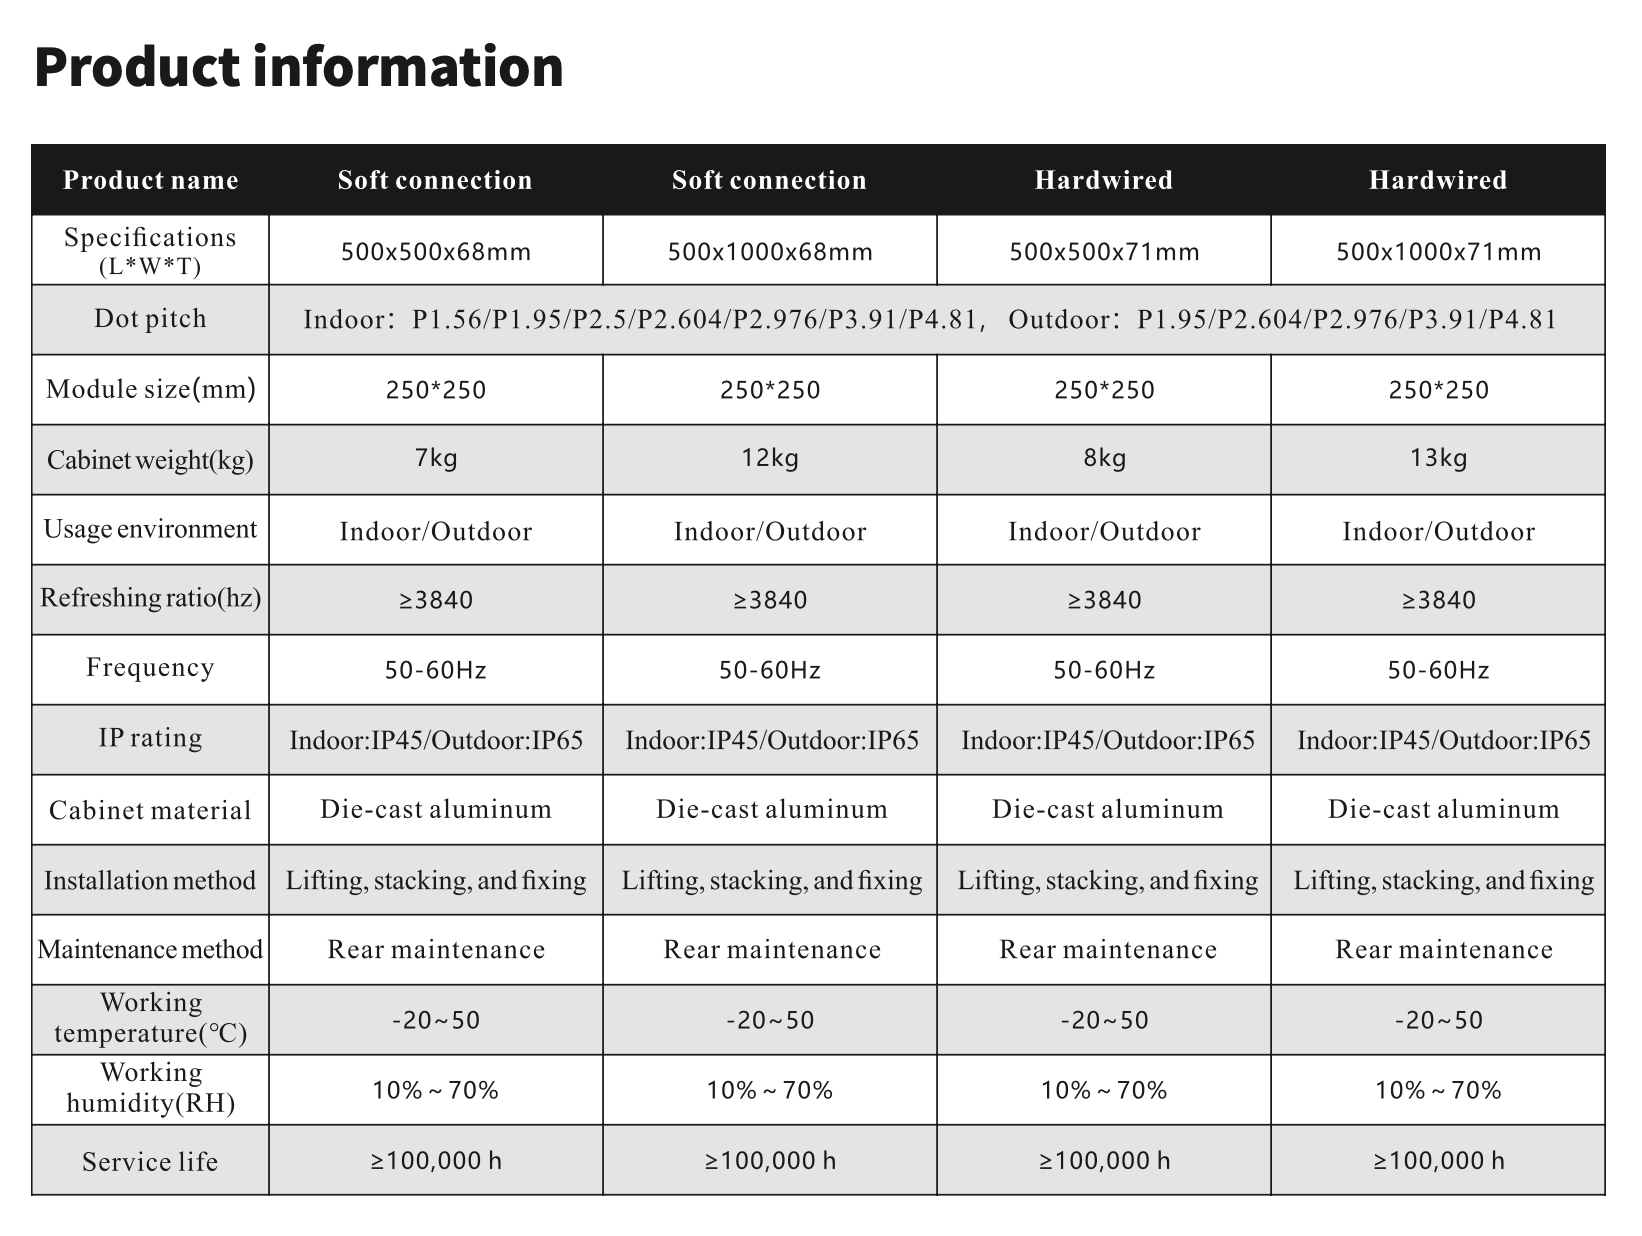This screenshot has height=1236, width=1642.
Task: Select the 500x1000x71mm specification cell
Action: tap(1439, 251)
